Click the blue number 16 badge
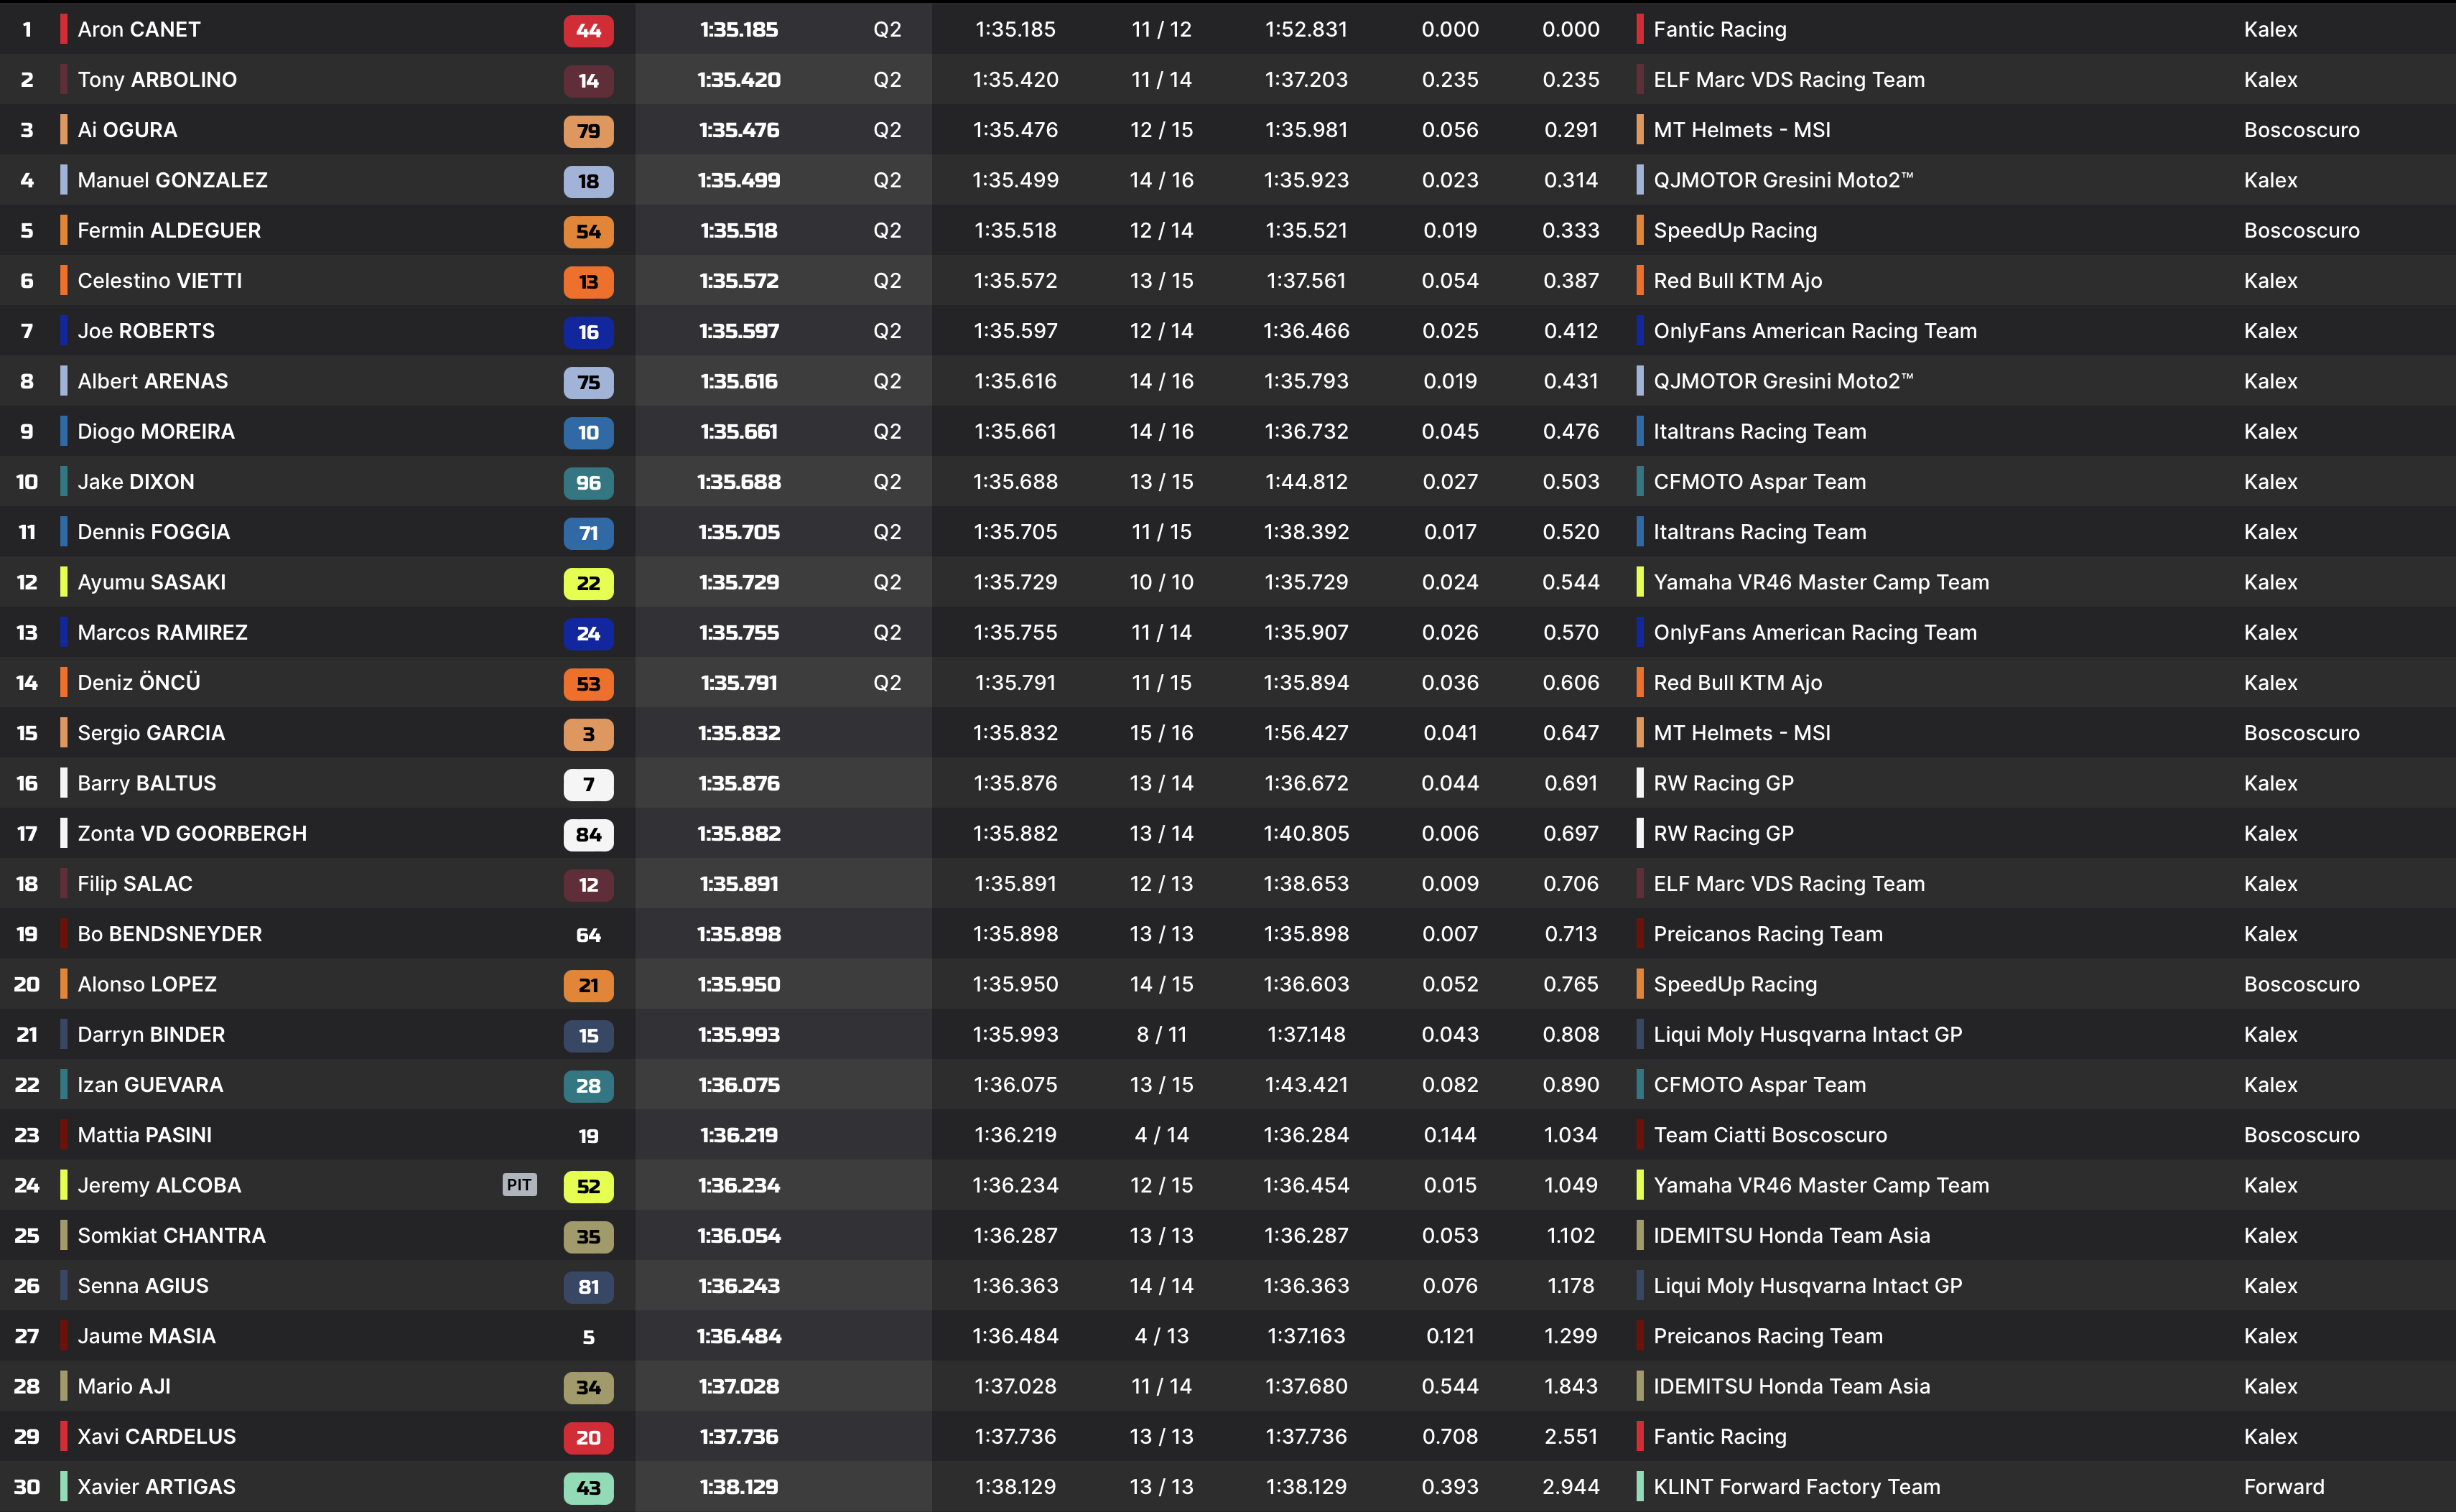Screen dimensions: 2456x1512 coord(588,332)
